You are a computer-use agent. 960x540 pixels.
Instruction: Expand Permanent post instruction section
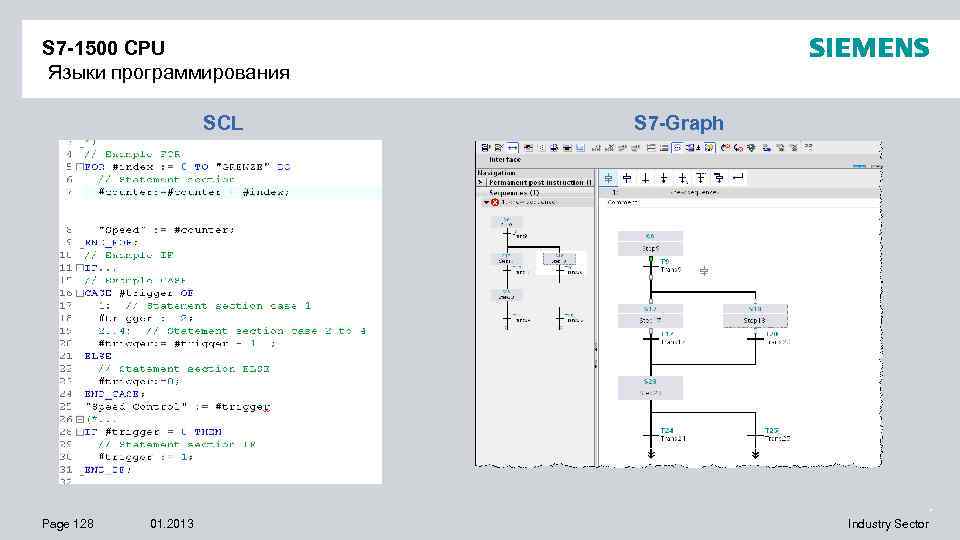[x=481, y=182]
